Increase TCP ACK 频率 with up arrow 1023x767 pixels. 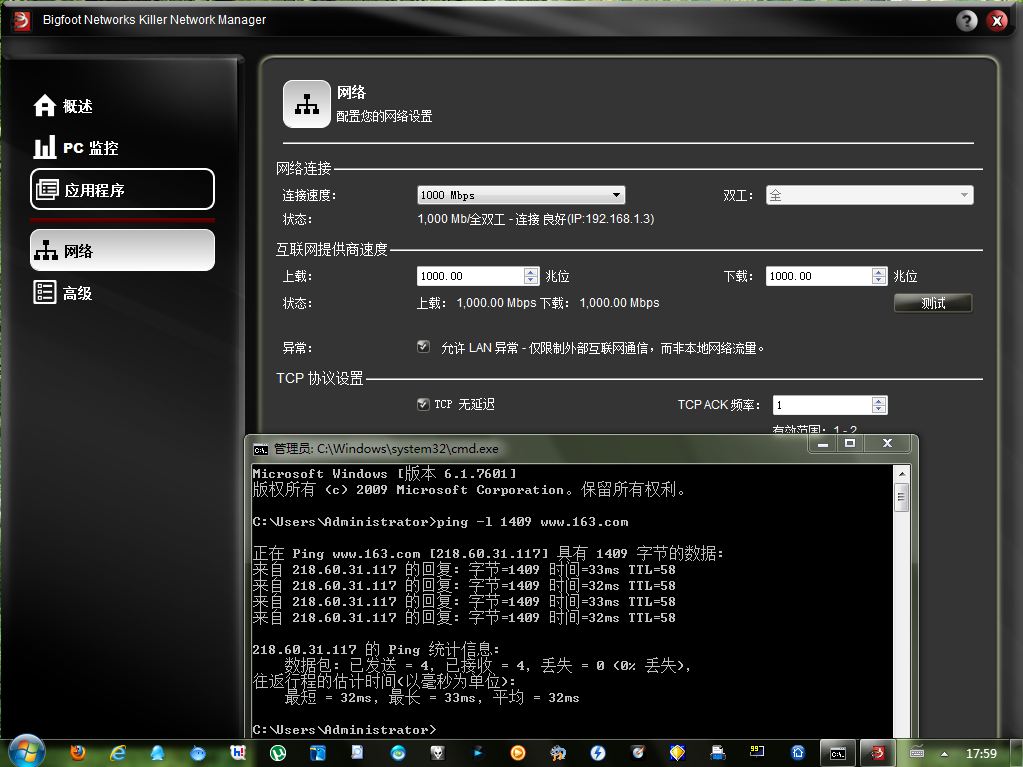pyautogui.click(x=879, y=400)
